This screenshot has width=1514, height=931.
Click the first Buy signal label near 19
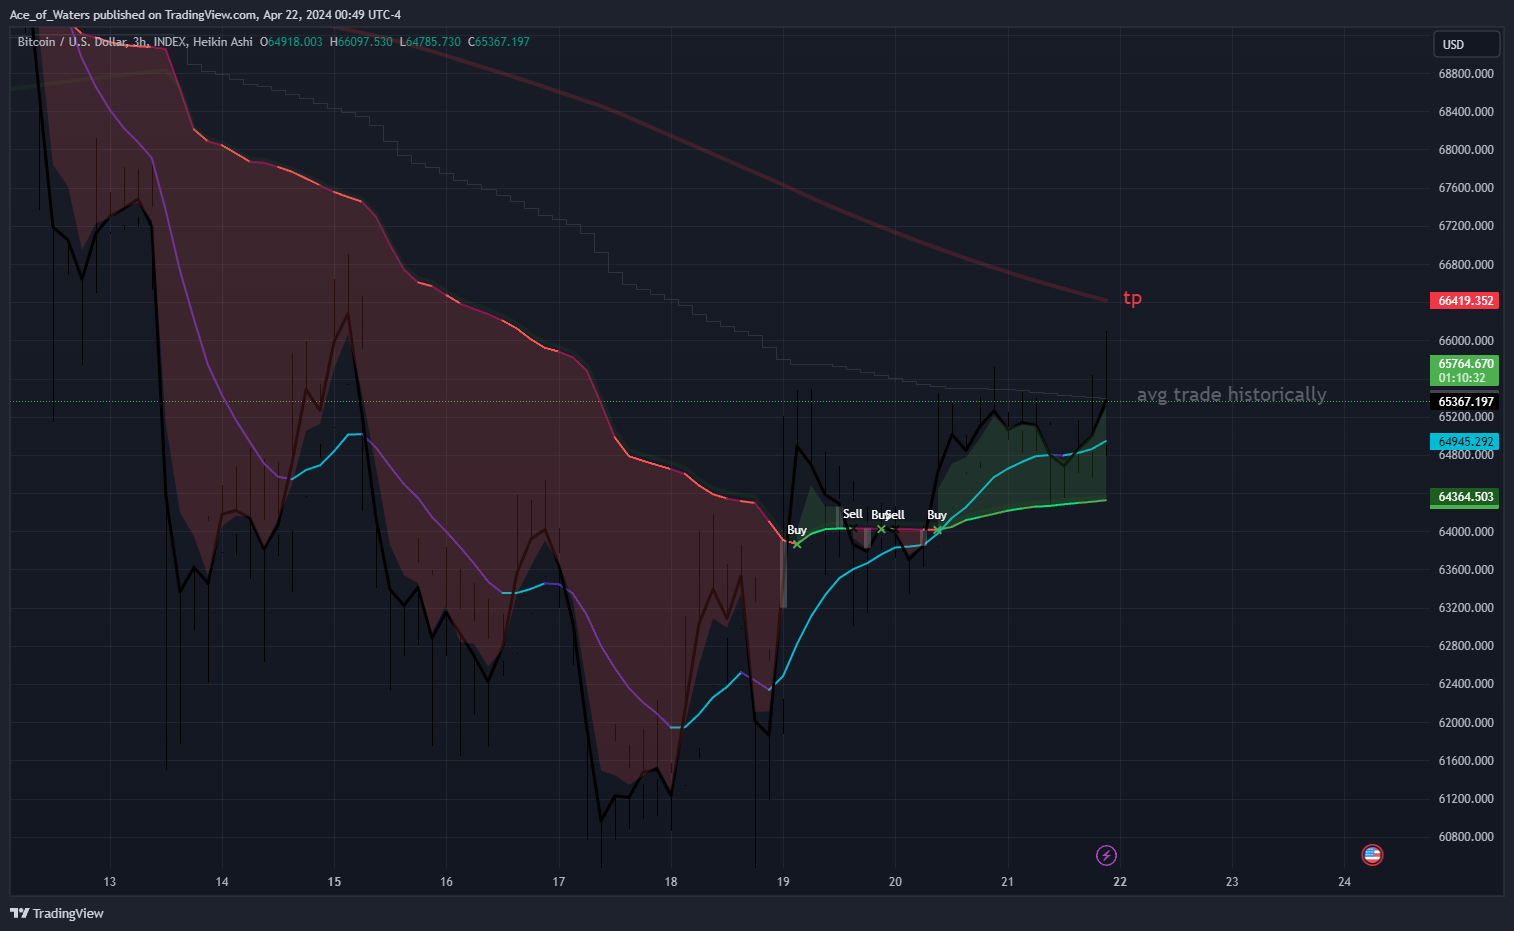(x=797, y=530)
